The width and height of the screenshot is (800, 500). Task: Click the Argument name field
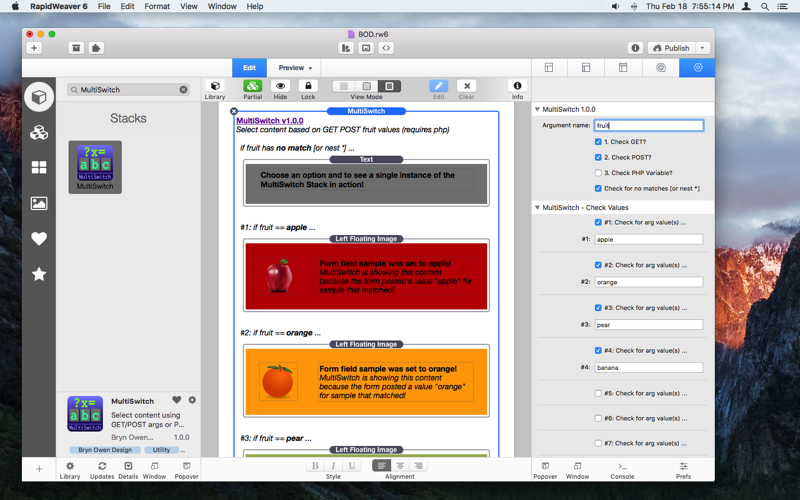click(x=648, y=126)
